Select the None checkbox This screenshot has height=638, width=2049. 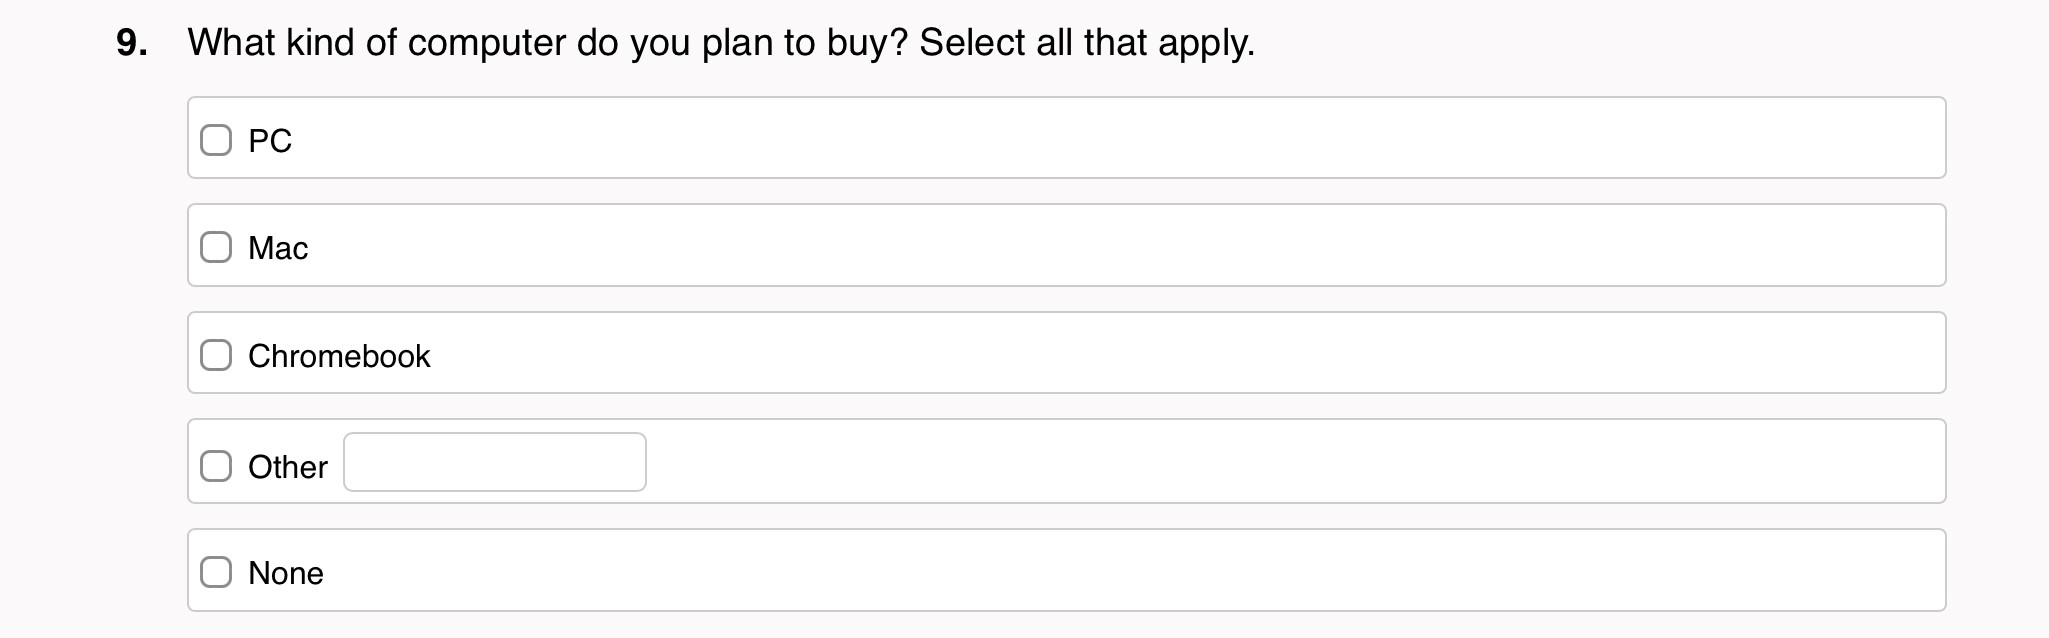coord(216,572)
